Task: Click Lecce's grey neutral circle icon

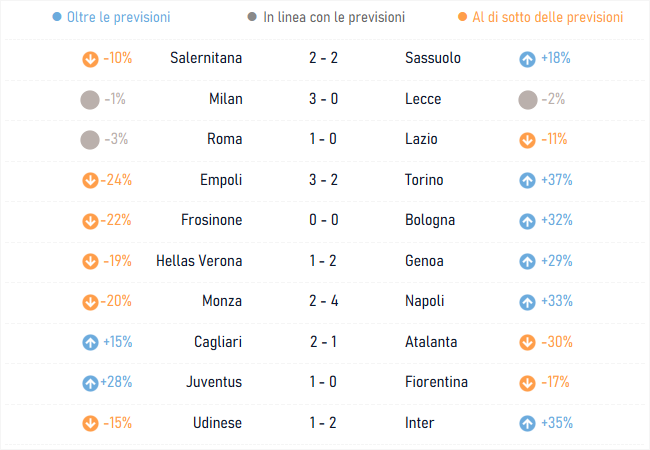Action: [528, 100]
